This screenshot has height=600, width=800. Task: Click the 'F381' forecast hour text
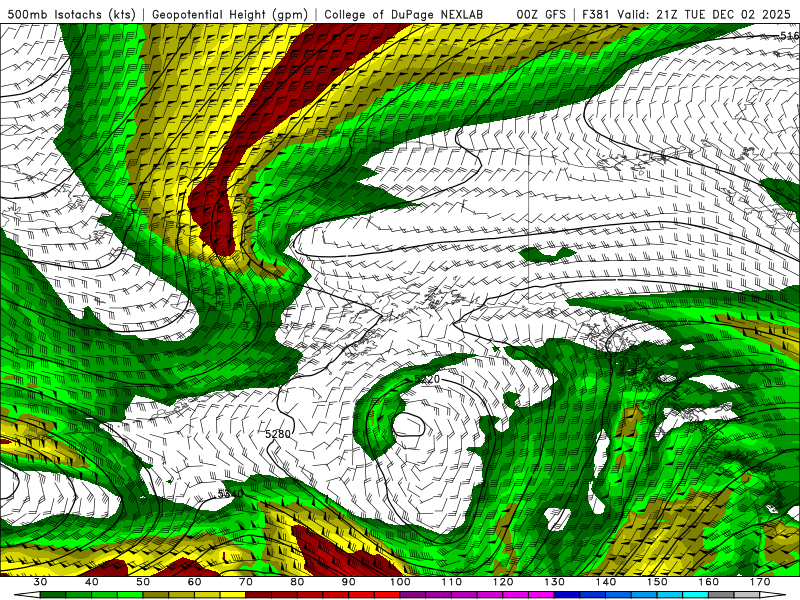point(596,15)
